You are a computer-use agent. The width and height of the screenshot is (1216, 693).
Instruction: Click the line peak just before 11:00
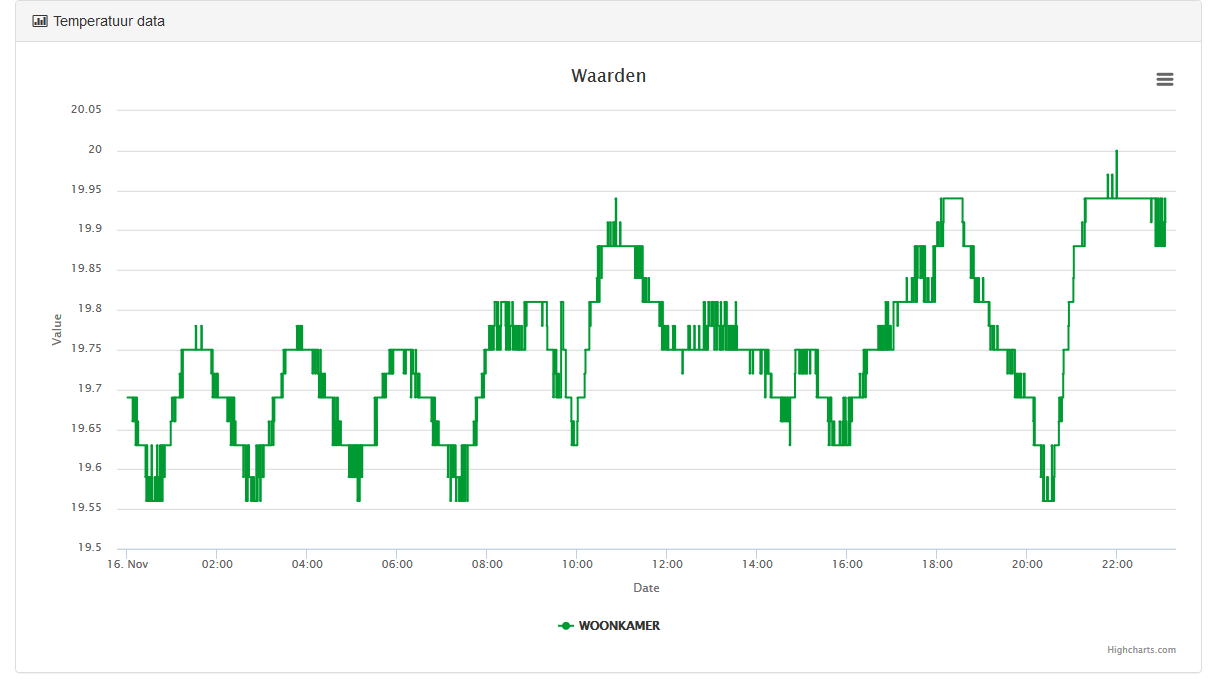pos(616,199)
